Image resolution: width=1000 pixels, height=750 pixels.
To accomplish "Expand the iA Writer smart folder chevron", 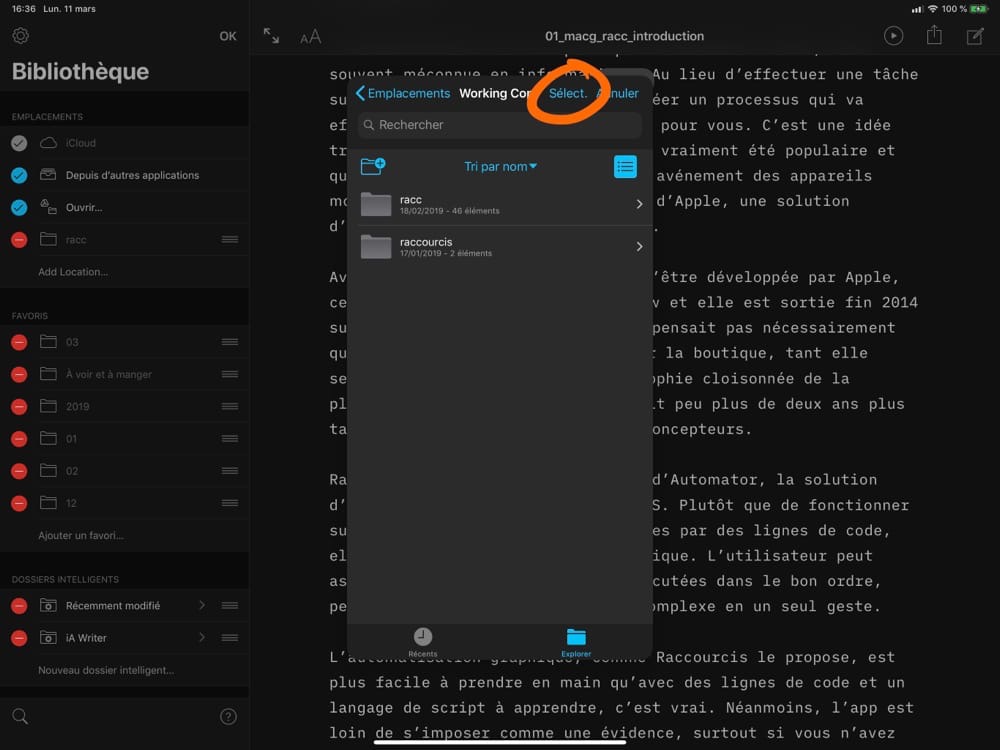I will 202,638.
